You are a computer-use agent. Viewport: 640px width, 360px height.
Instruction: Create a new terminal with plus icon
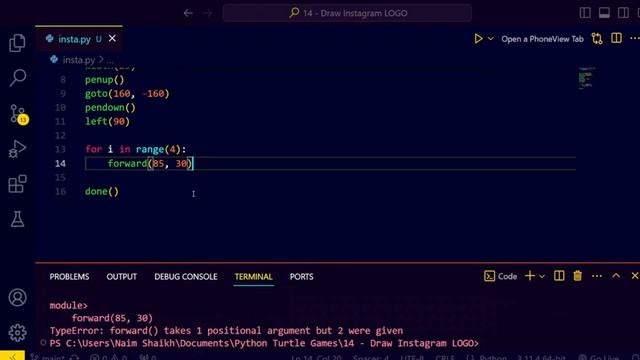pyautogui.click(x=530, y=276)
